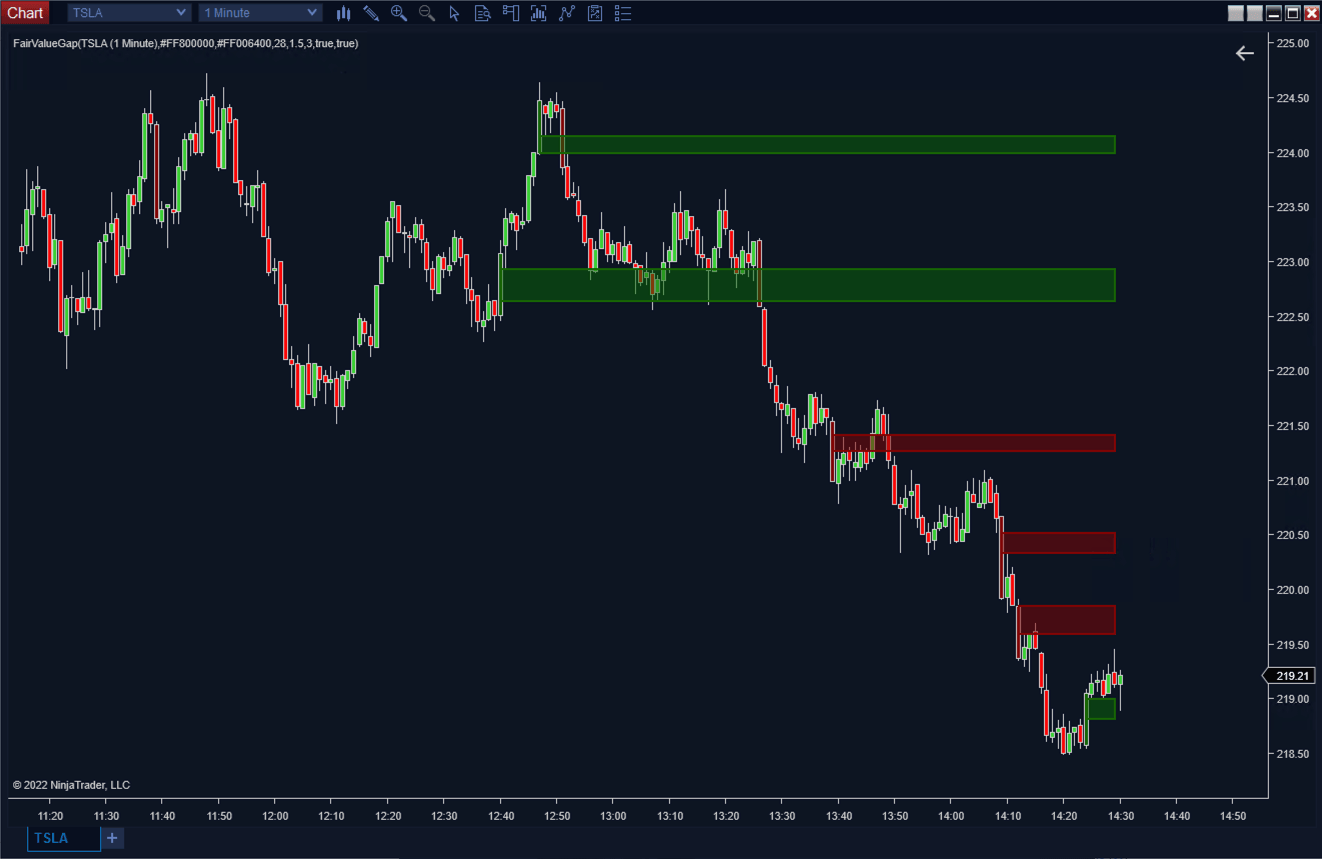Image resolution: width=1322 pixels, height=859 pixels.
Task: Add a new tab with plus button
Action: click(x=112, y=838)
